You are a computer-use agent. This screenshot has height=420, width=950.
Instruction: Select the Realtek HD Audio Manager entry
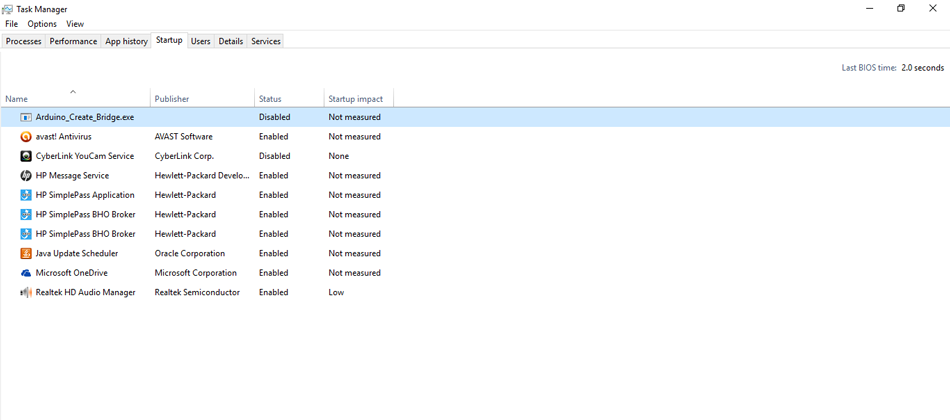(85, 292)
